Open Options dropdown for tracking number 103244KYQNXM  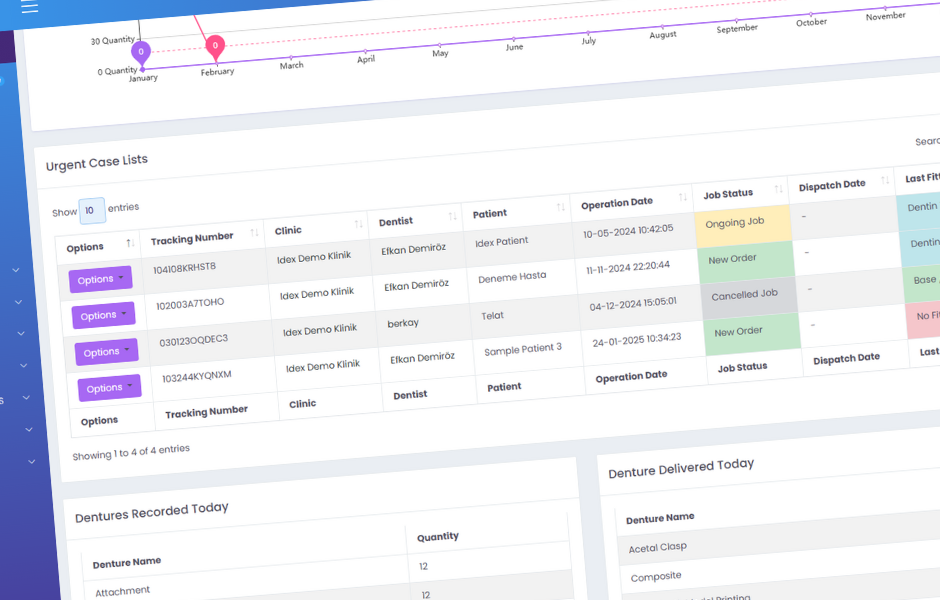click(x=109, y=388)
